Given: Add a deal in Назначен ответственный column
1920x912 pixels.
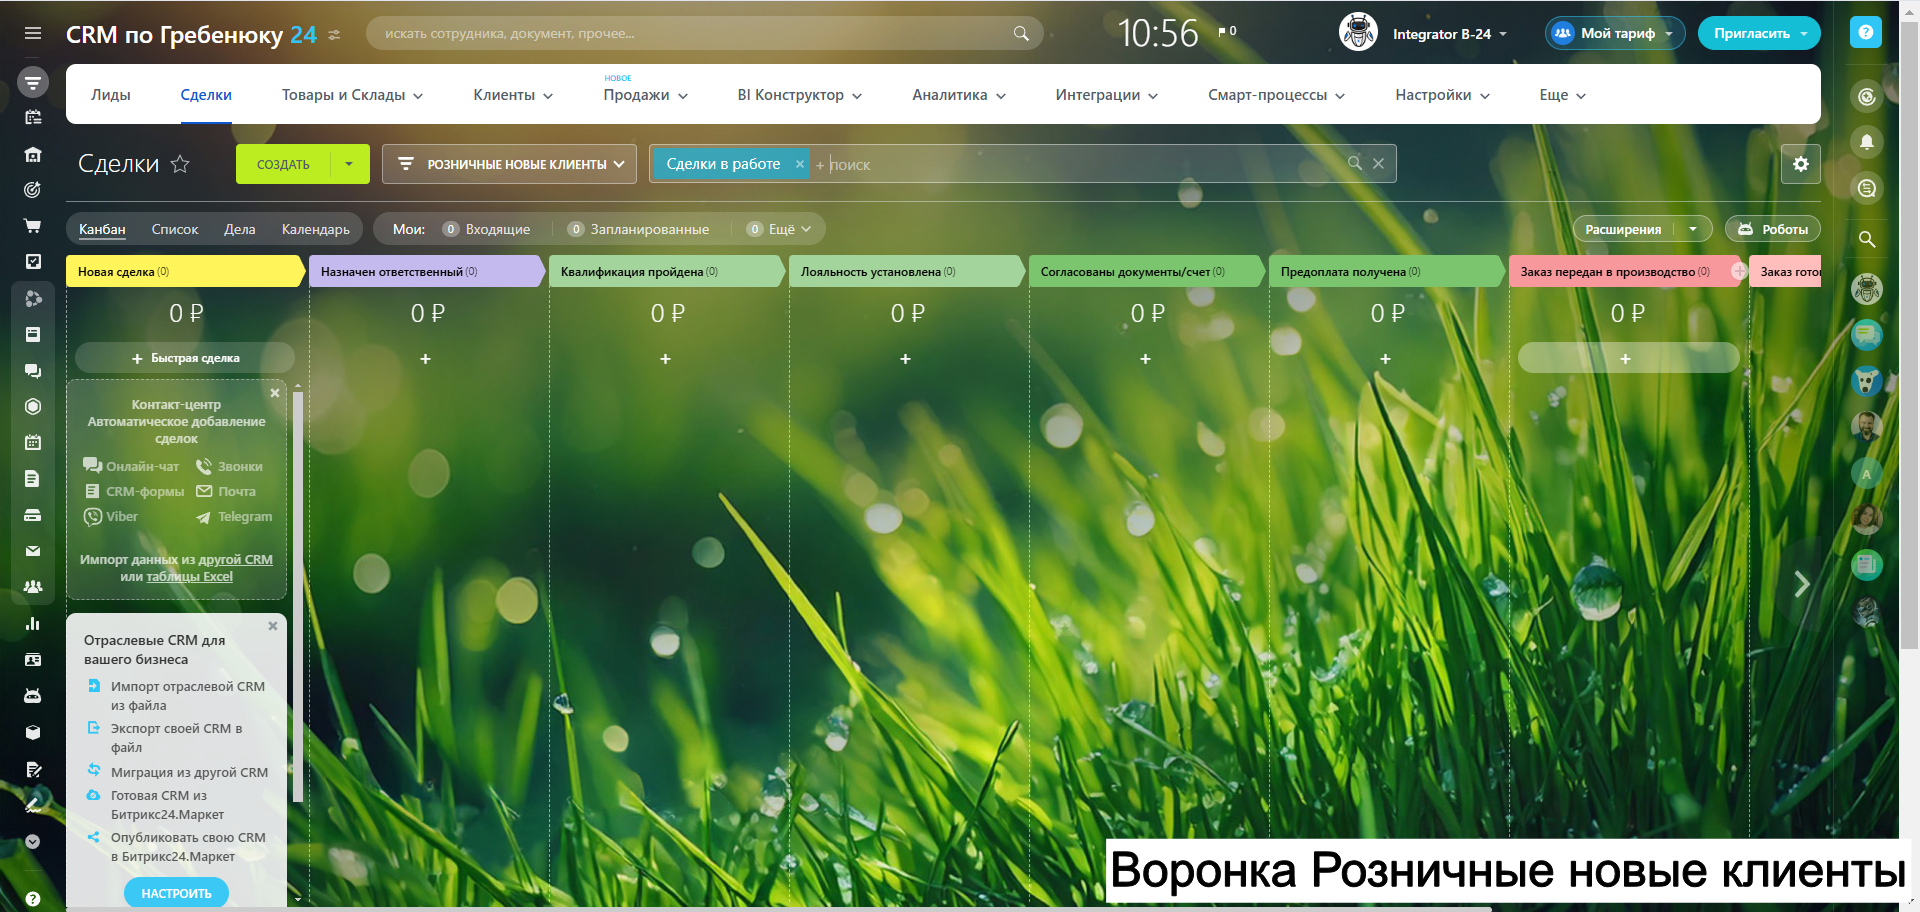Looking at the screenshot, I should pos(425,359).
